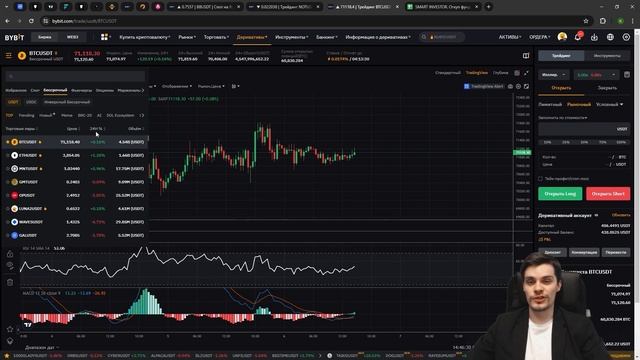Click the Открыть Short button
640x360 pixels.
click(608, 194)
